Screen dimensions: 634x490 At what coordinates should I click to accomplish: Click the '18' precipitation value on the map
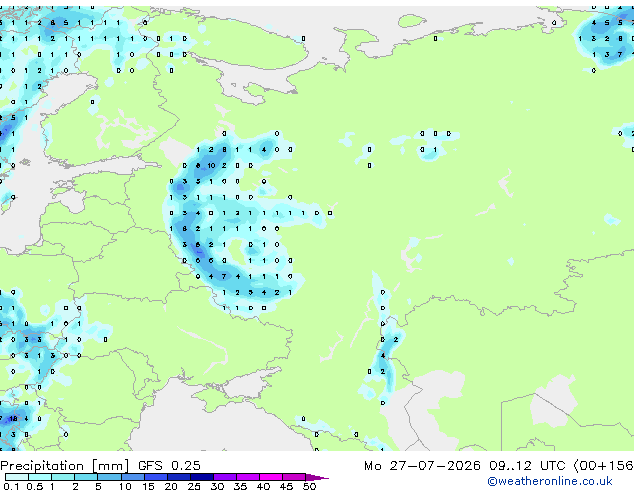[13, 419]
